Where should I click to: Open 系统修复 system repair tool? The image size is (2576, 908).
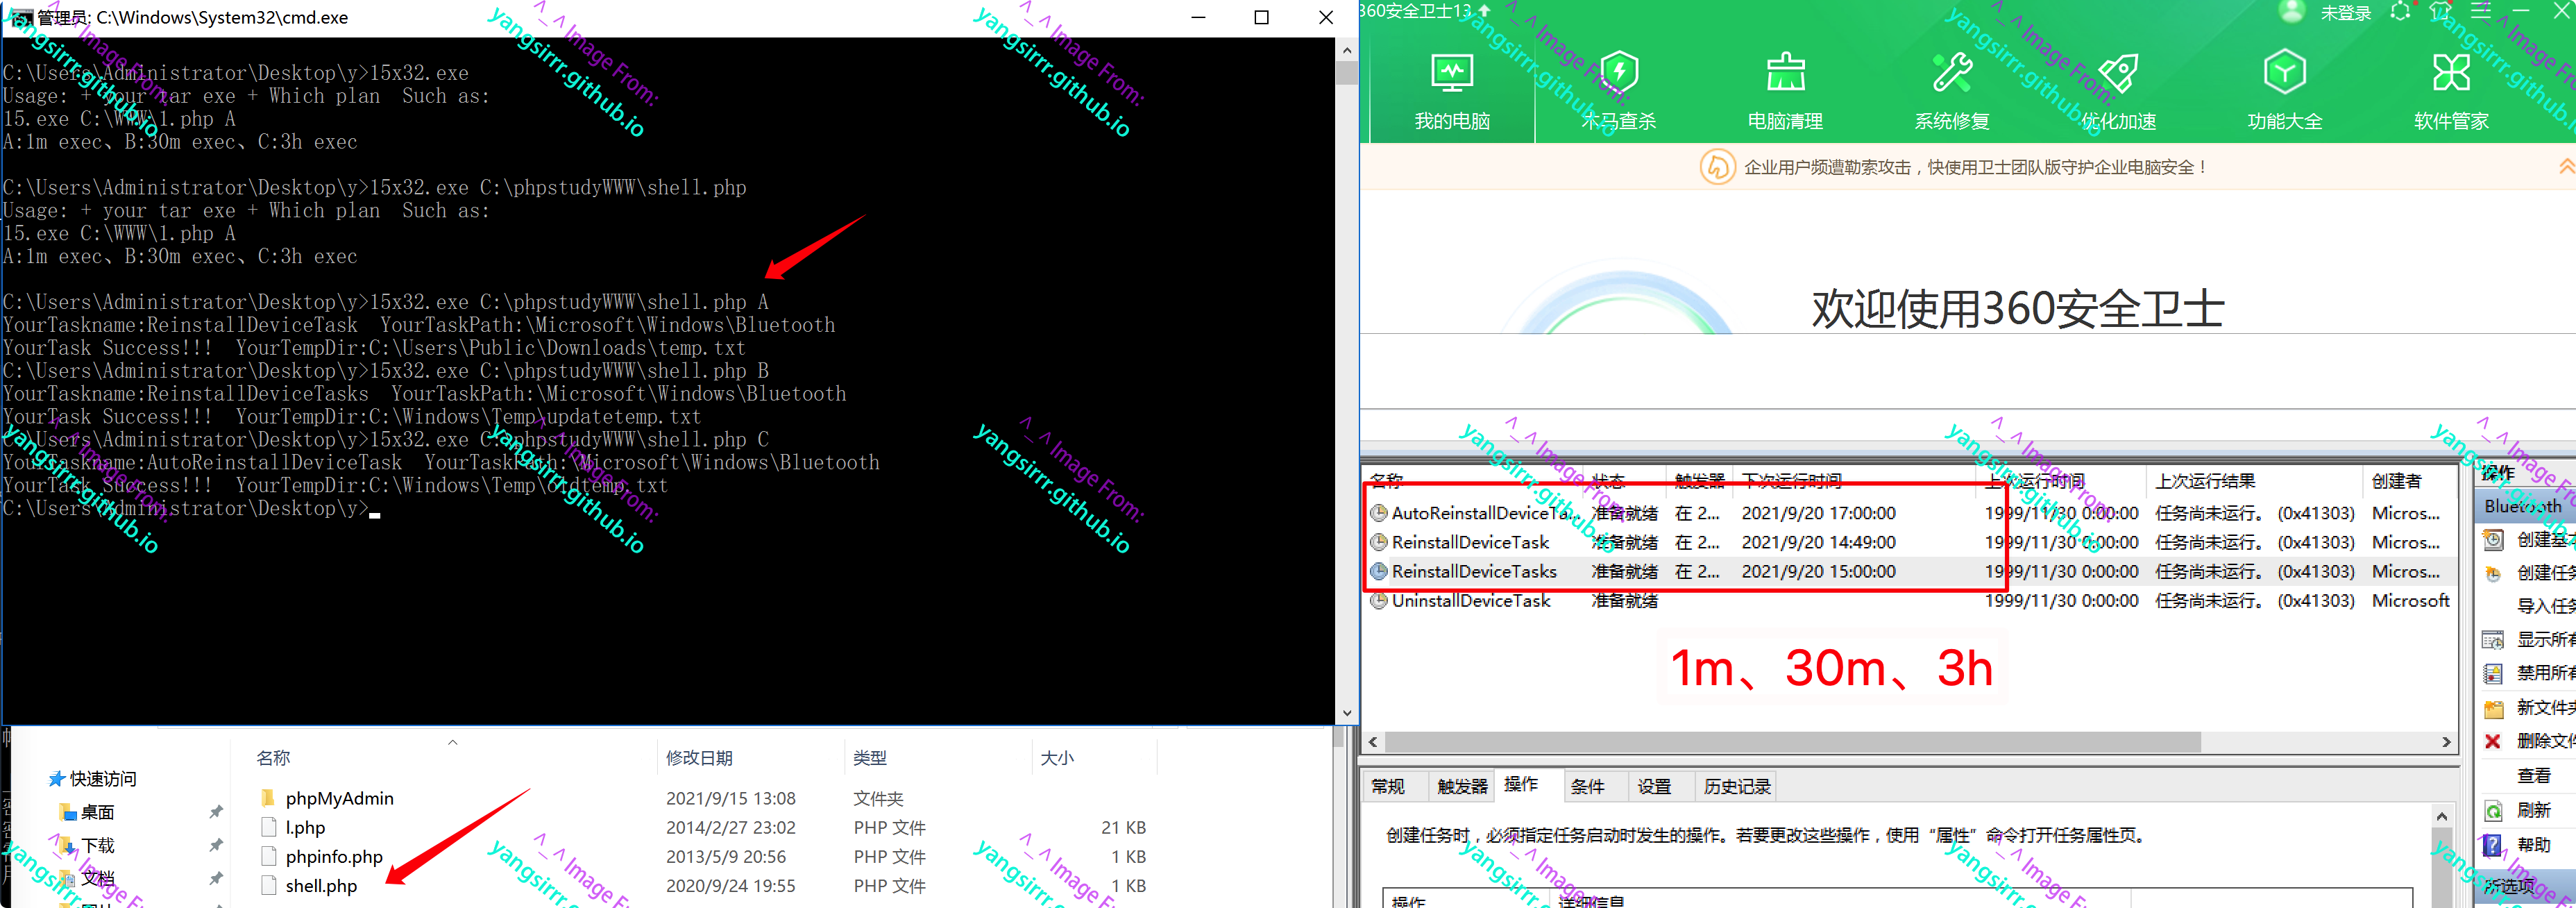click(1951, 91)
